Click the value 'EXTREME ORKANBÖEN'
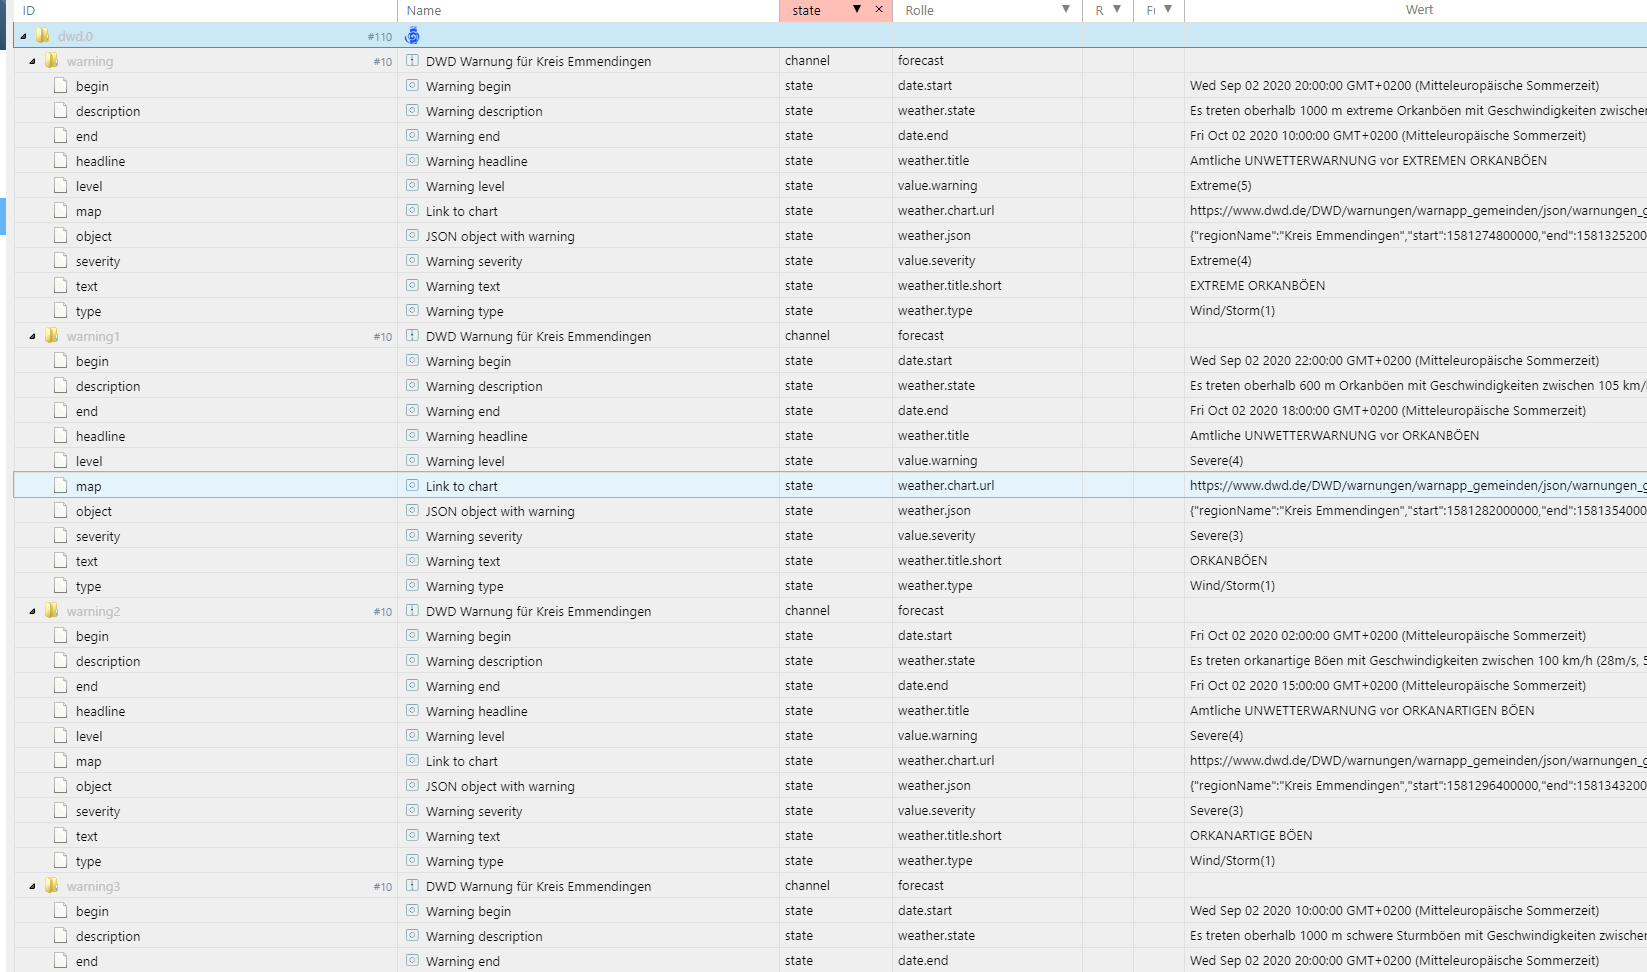The width and height of the screenshot is (1647, 972). 1257,286
